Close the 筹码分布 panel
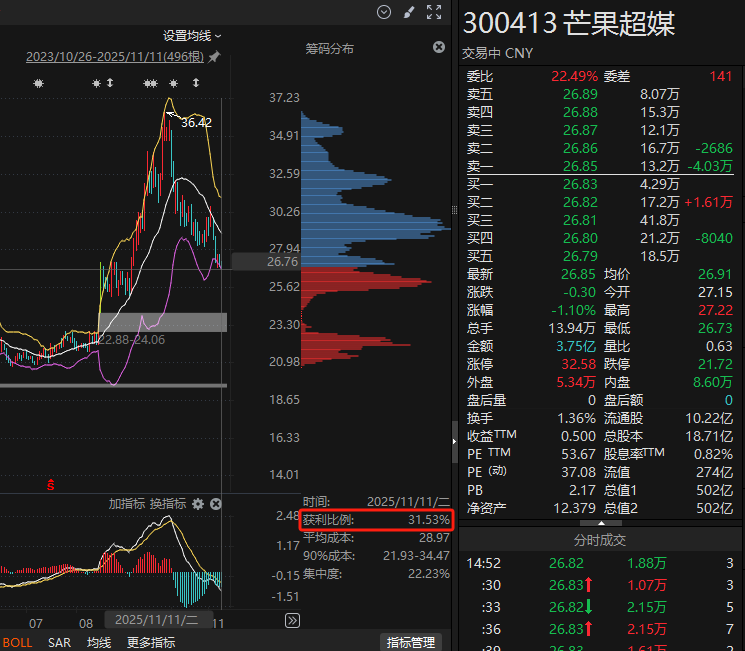The height and width of the screenshot is (651, 745). point(439,47)
